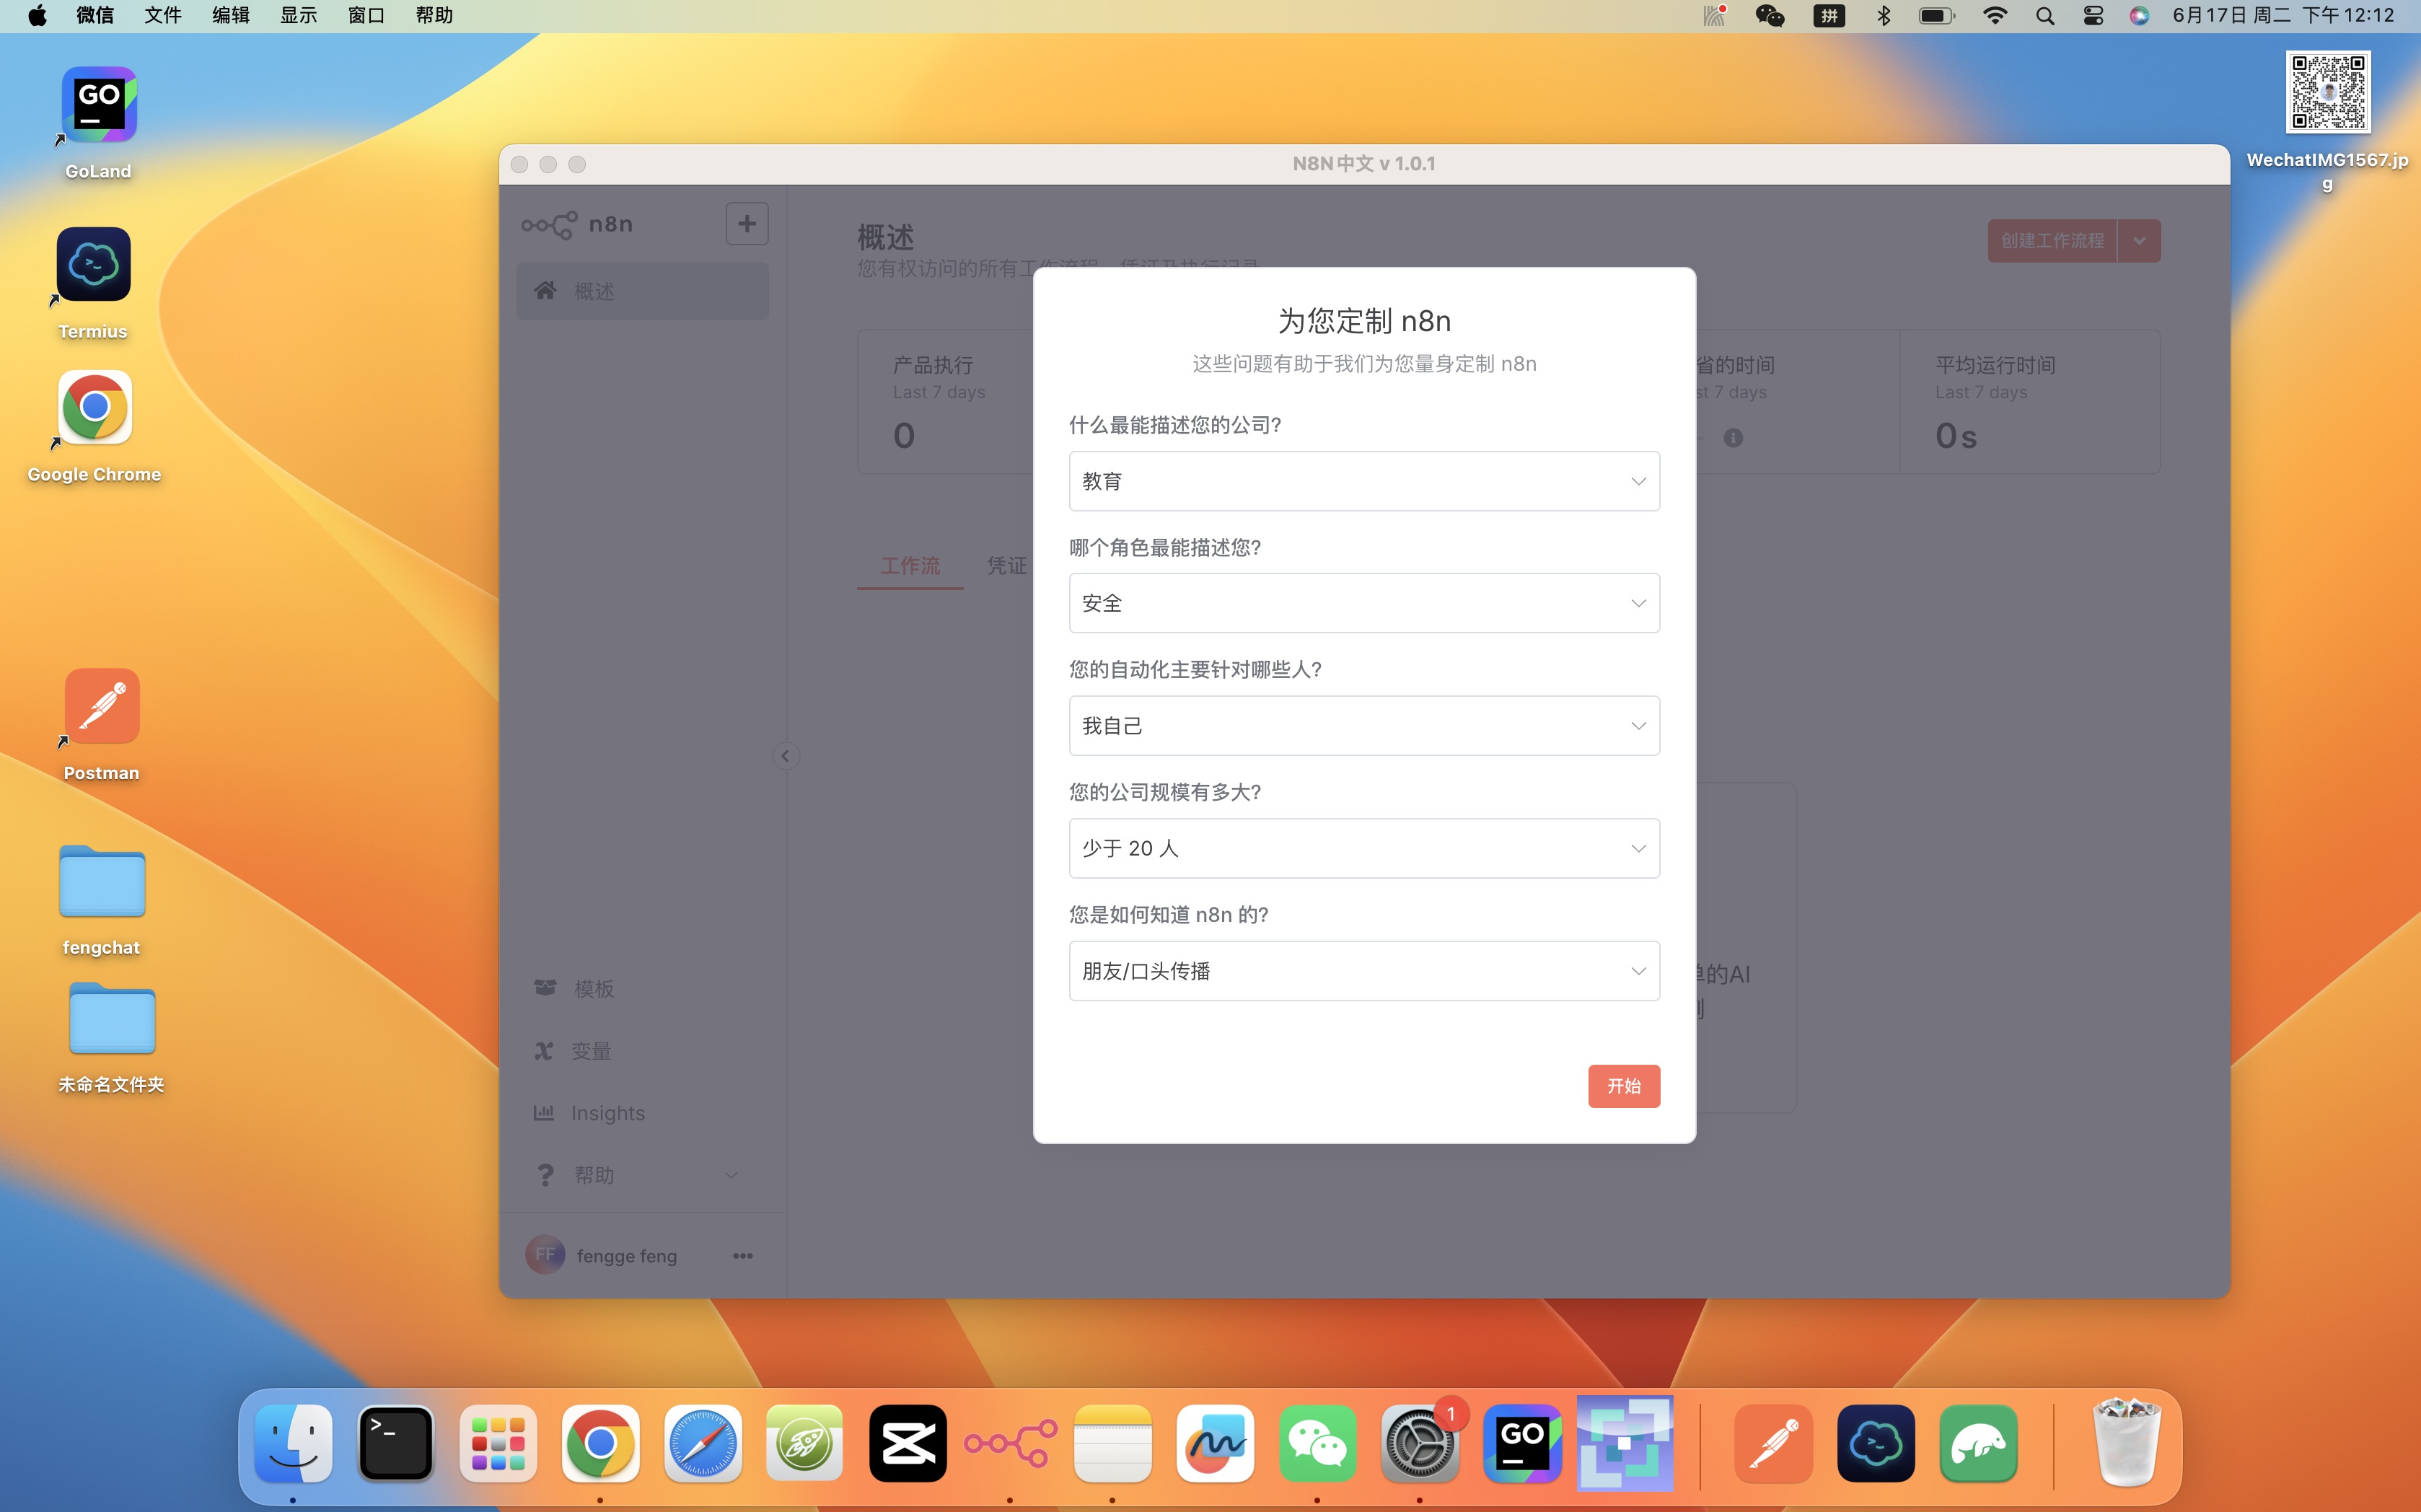
Task: Click the Bluetooth icon in the menu bar
Action: pyautogui.click(x=1884, y=15)
